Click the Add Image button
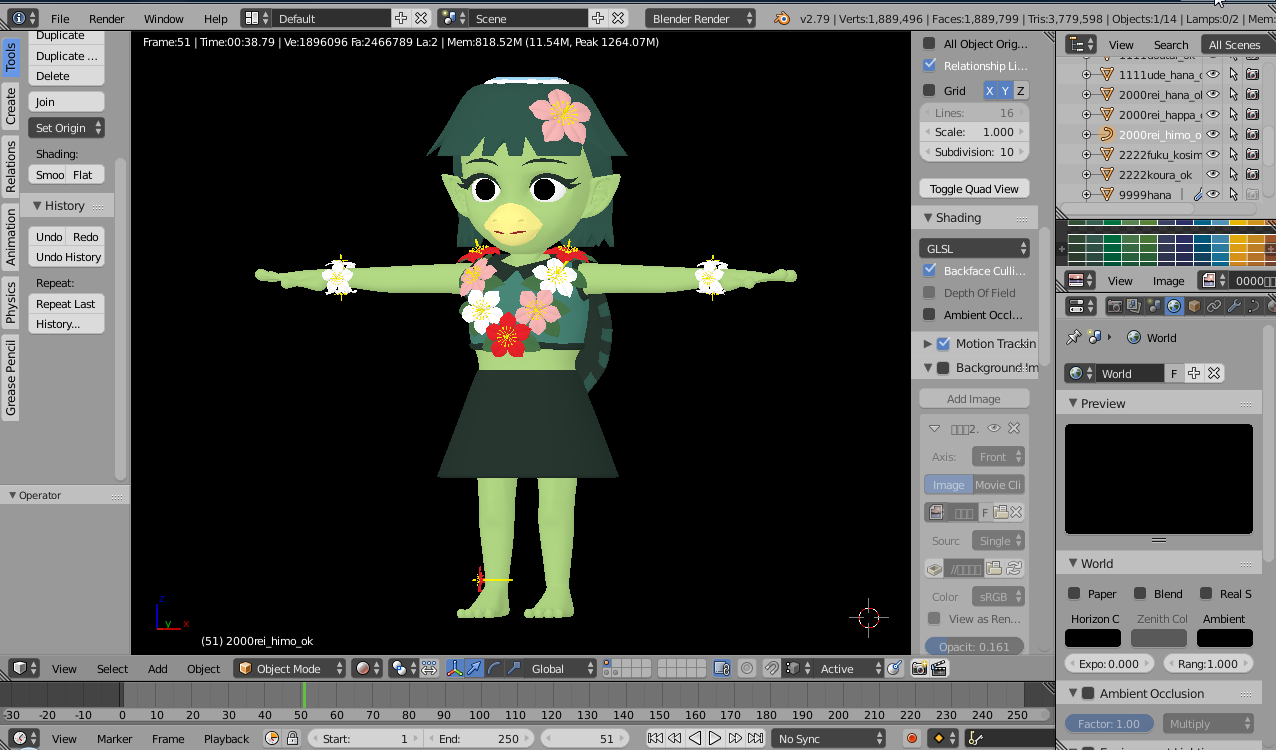Image resolution: width=1276 pixels, height=750 pixels. pyautogui.click(x=974, y=398)
